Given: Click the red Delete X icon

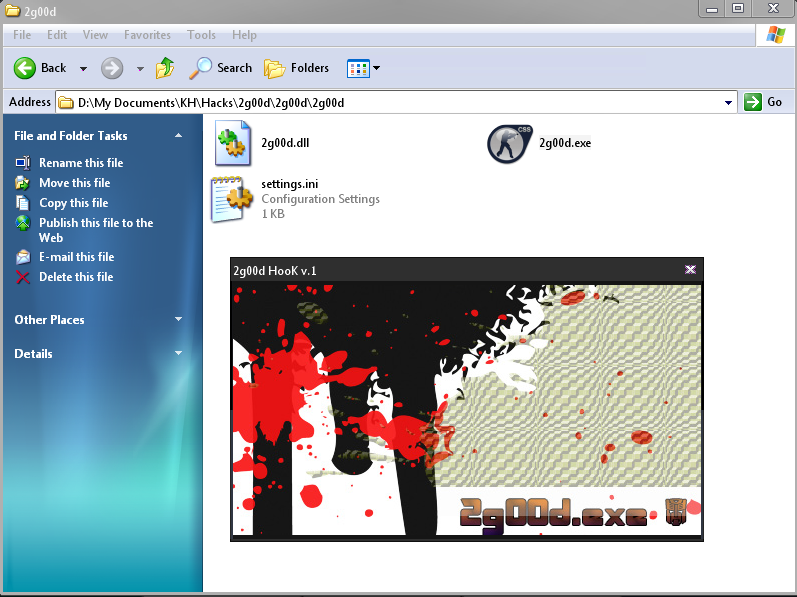Looking at the screenshot, I should click(x=23, y=277).
